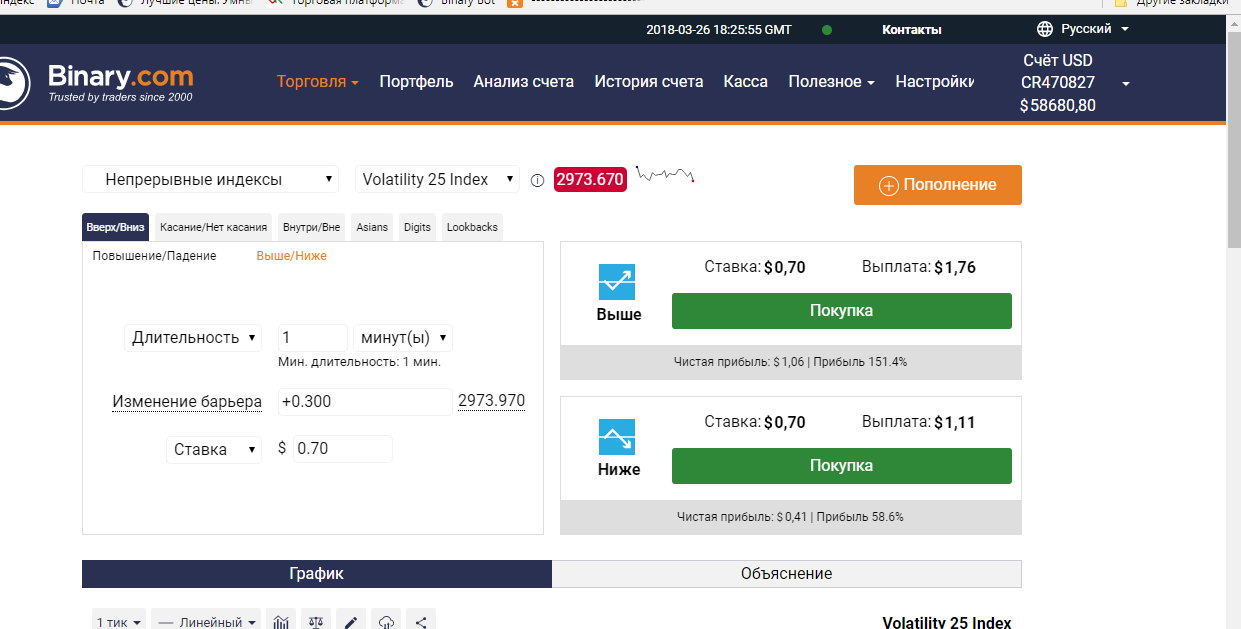
Task: Open the Длительность type dropdown
Action: click(194, 338)
